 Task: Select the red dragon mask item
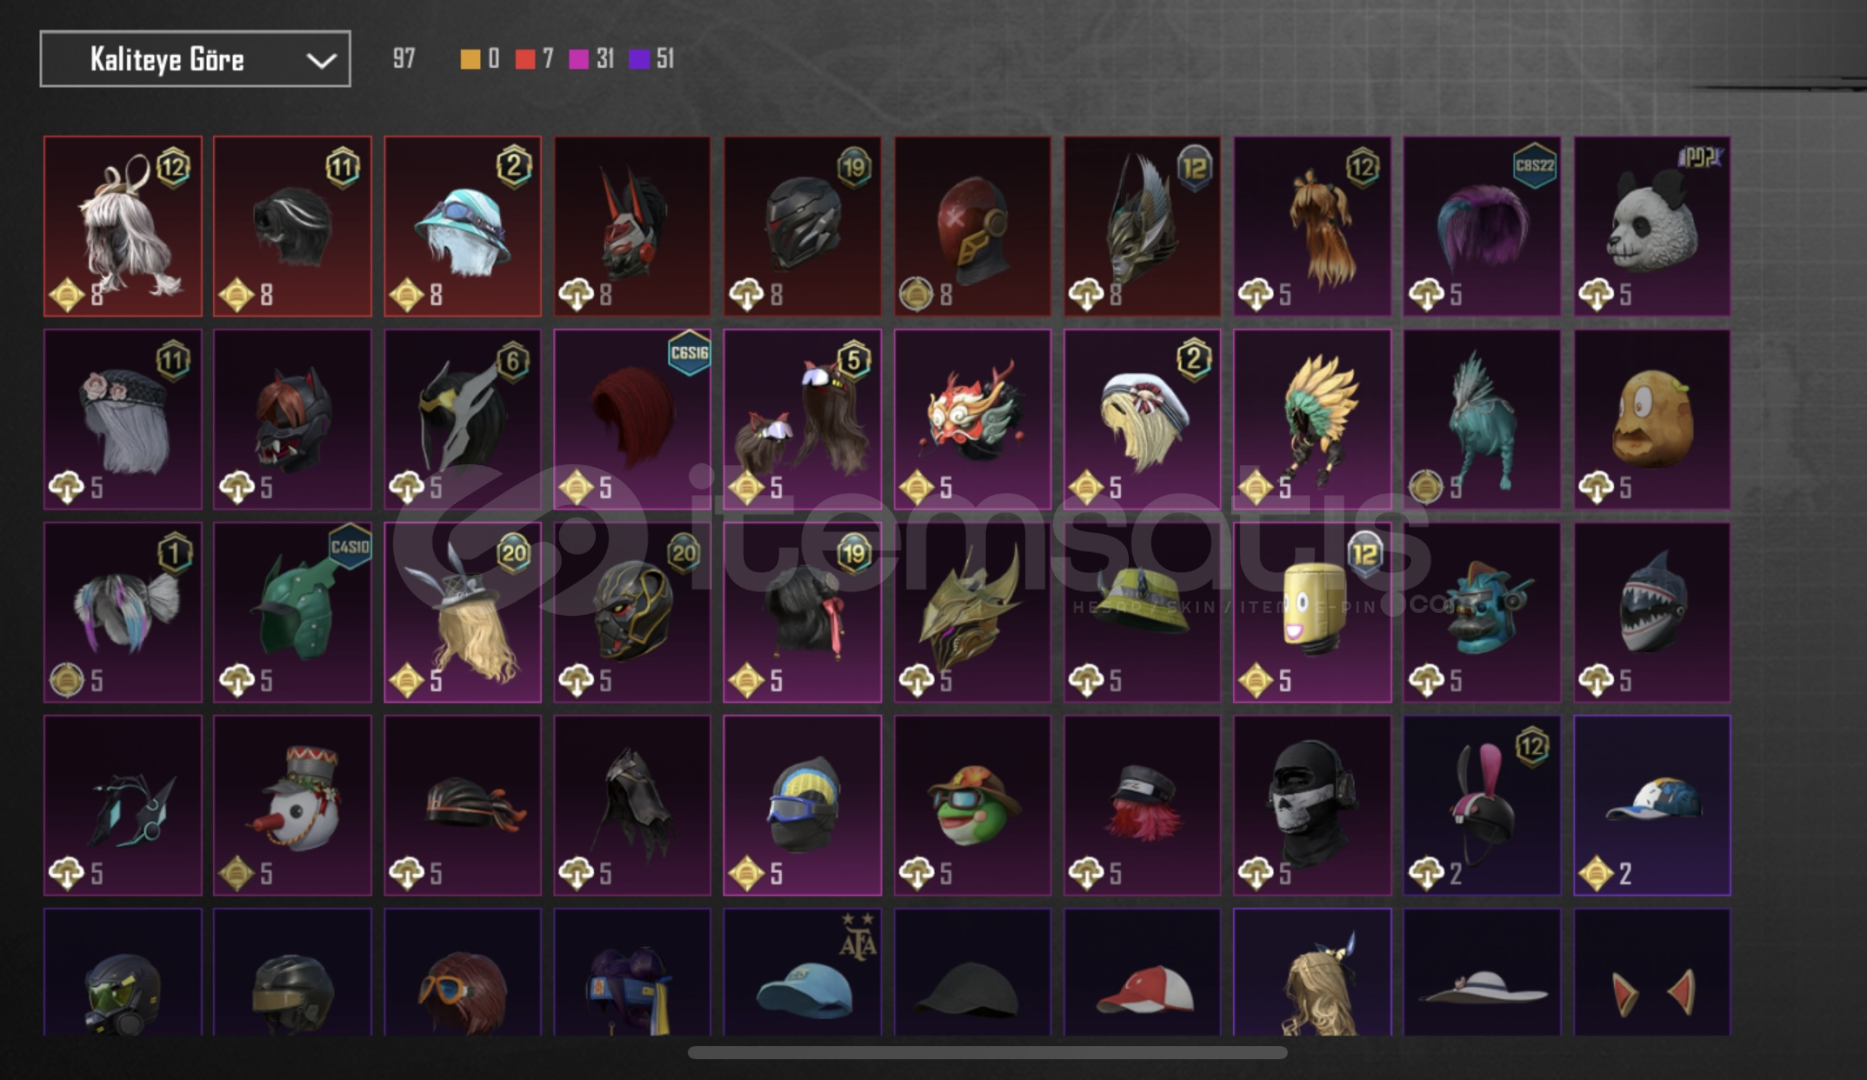[972, 420]
